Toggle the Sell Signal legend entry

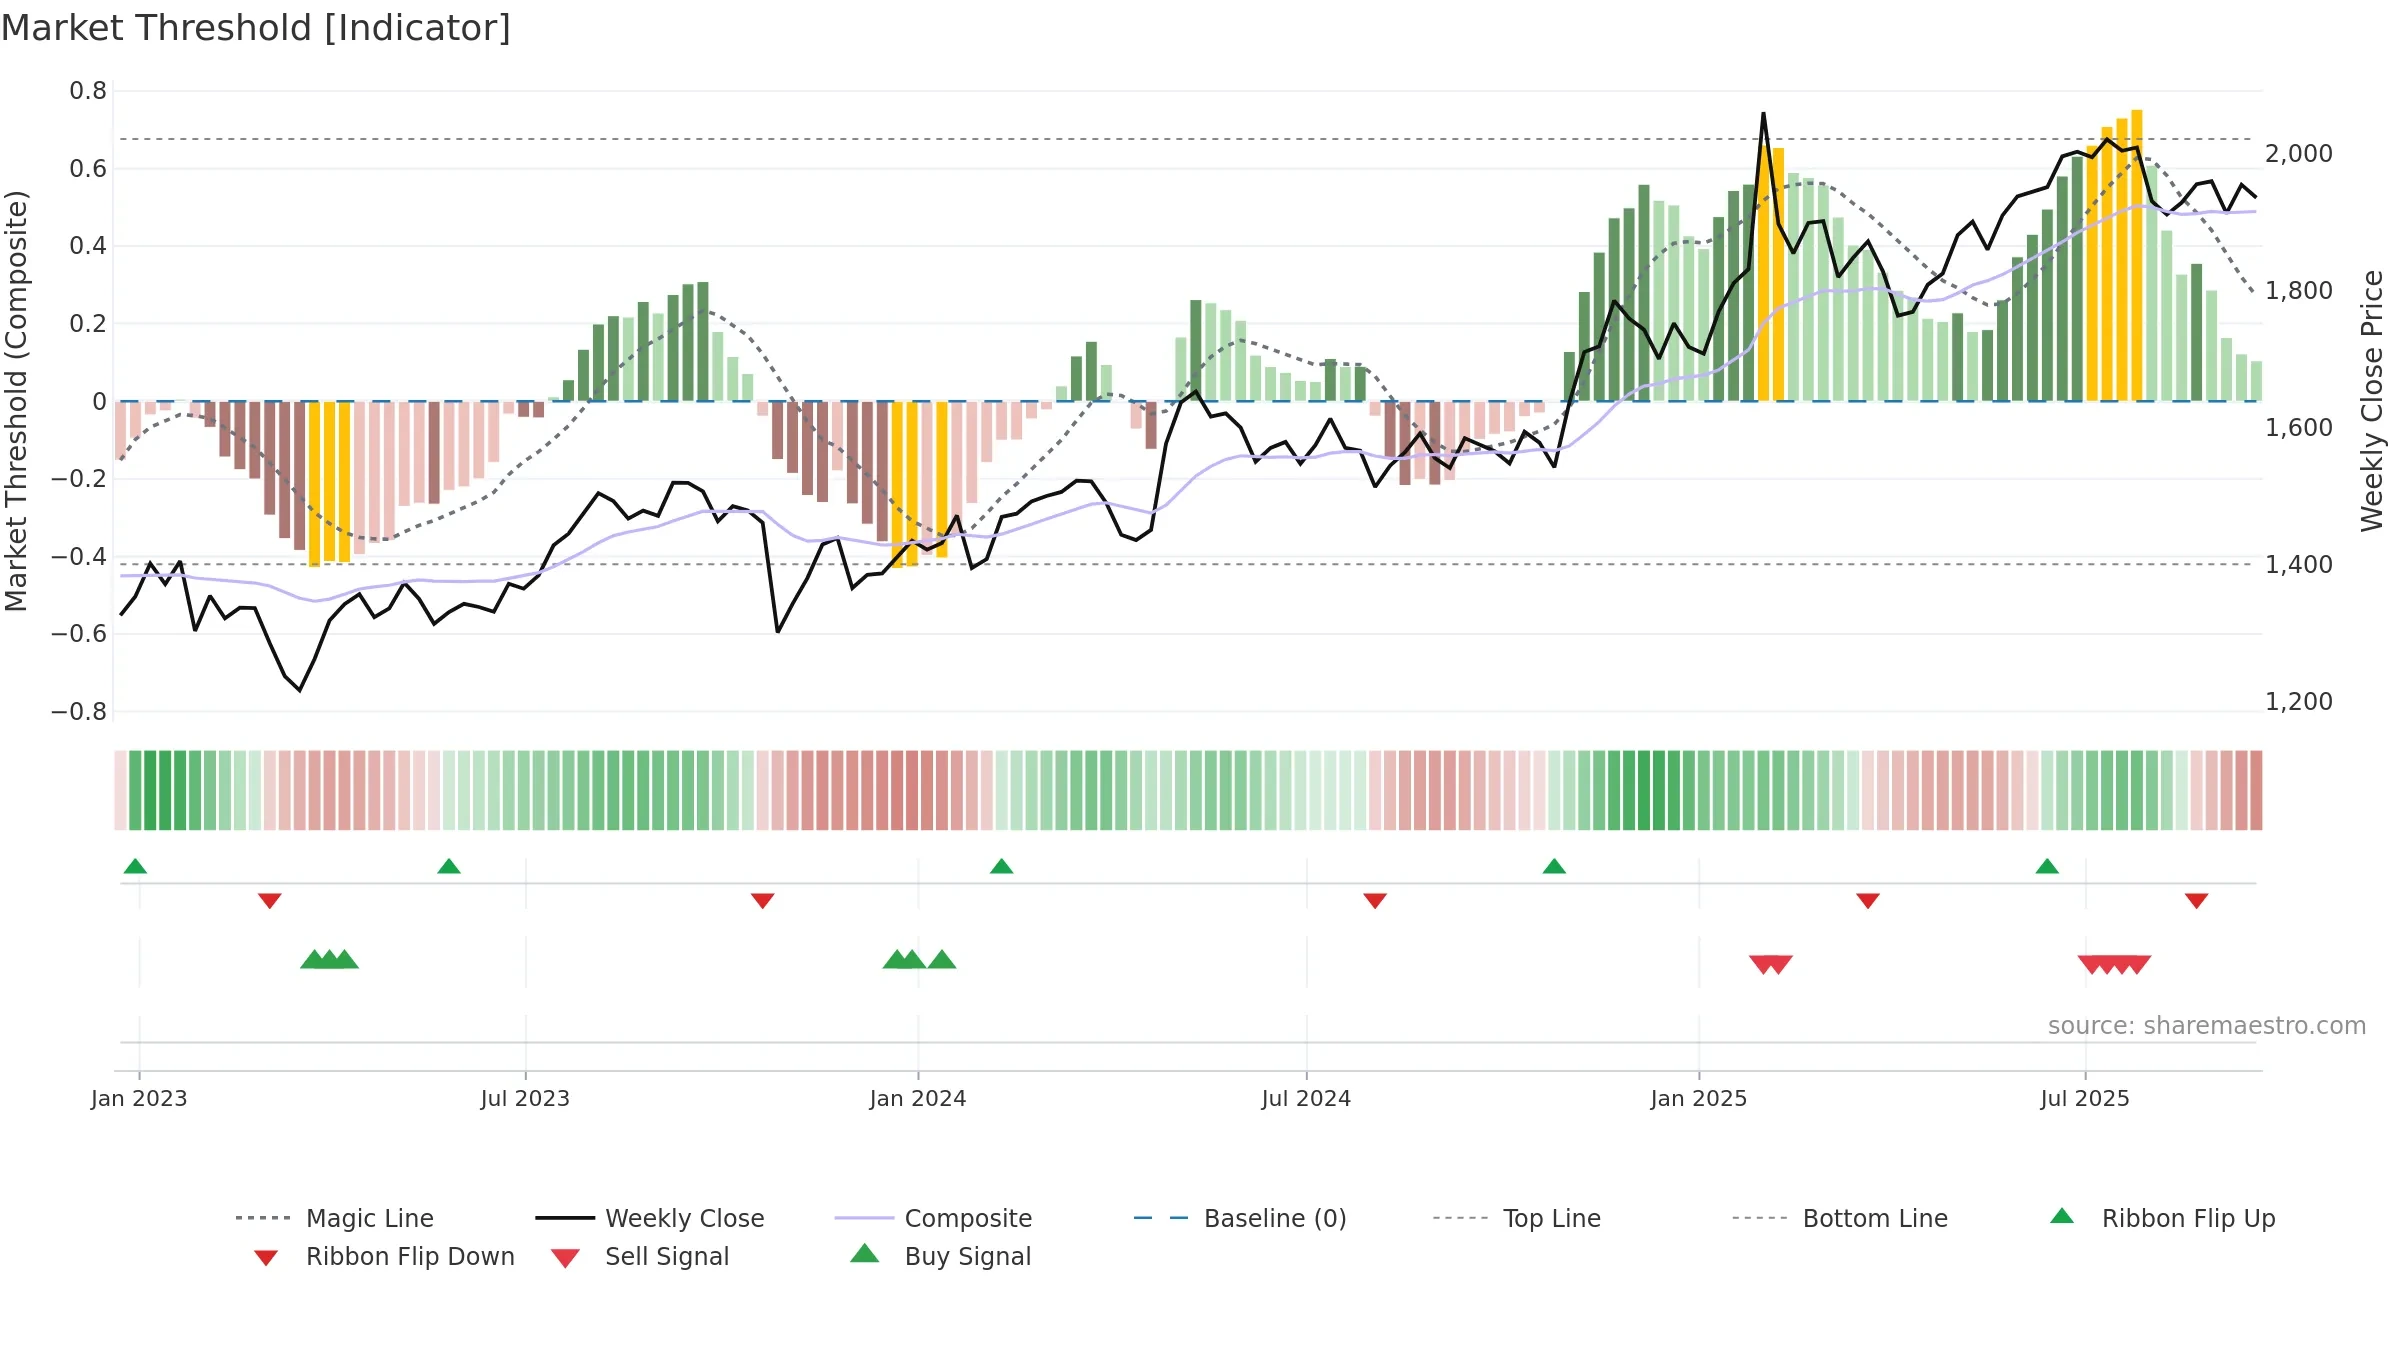coord(640,1256)
